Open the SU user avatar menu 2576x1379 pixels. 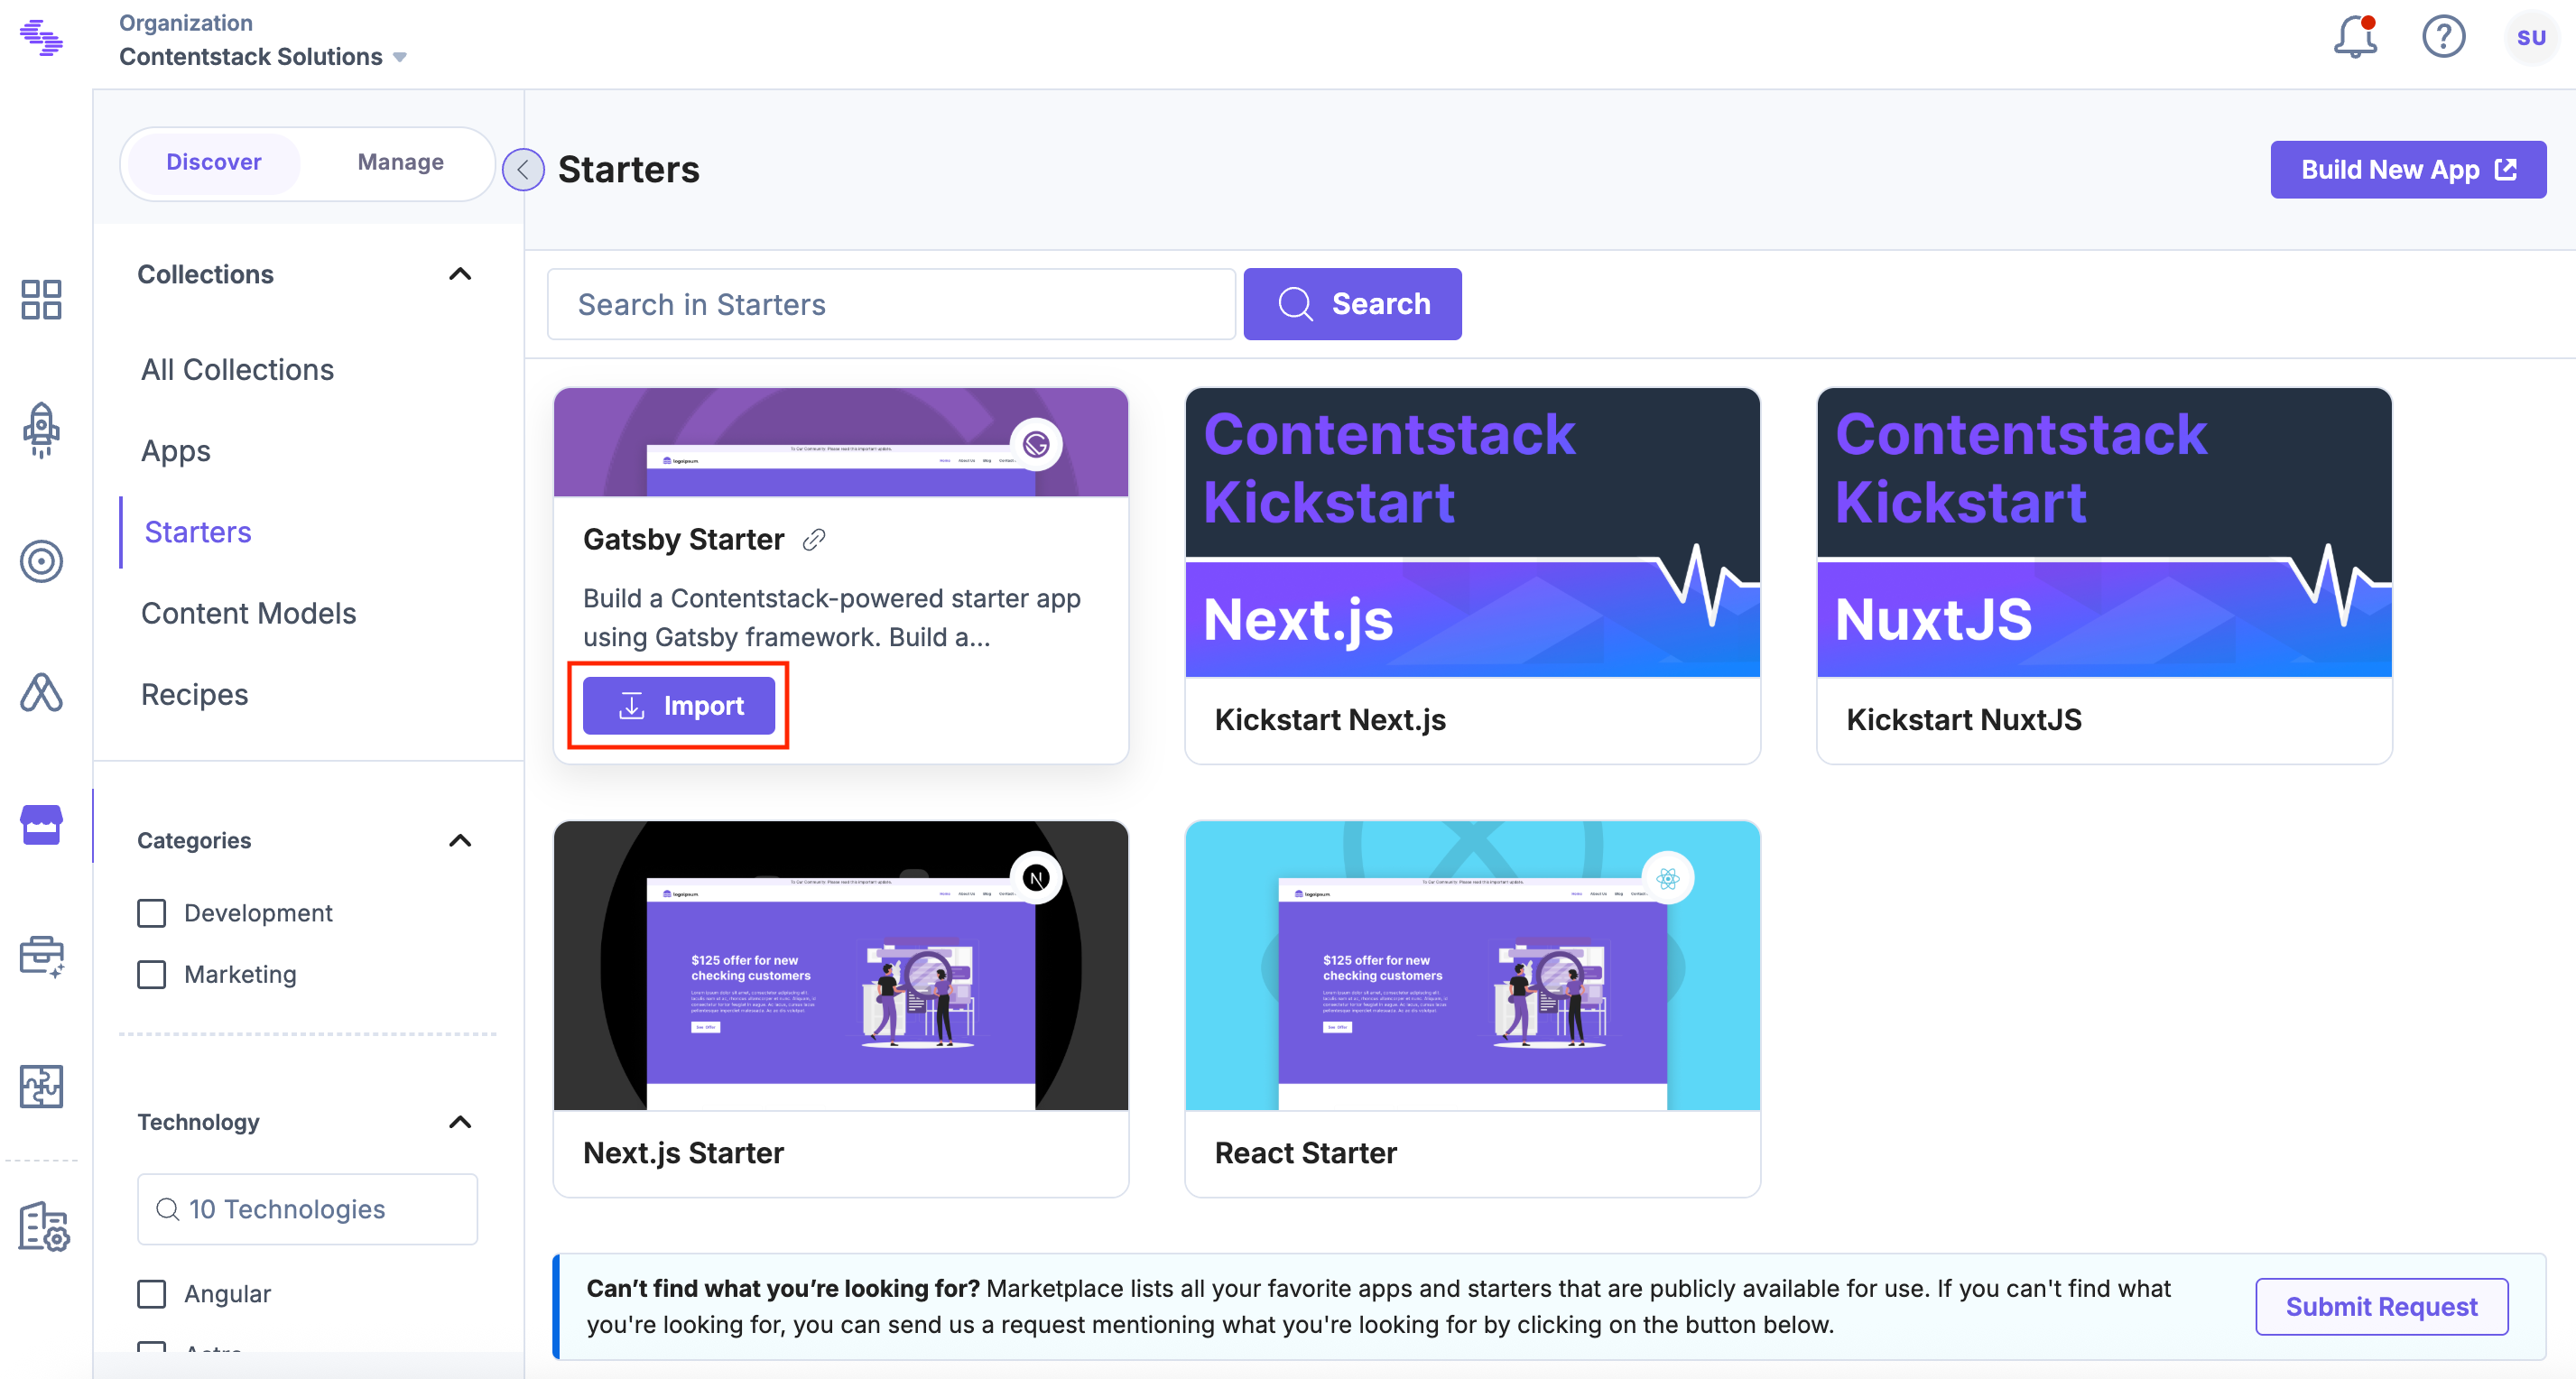pyautogui.click(x=2531, y=37)
